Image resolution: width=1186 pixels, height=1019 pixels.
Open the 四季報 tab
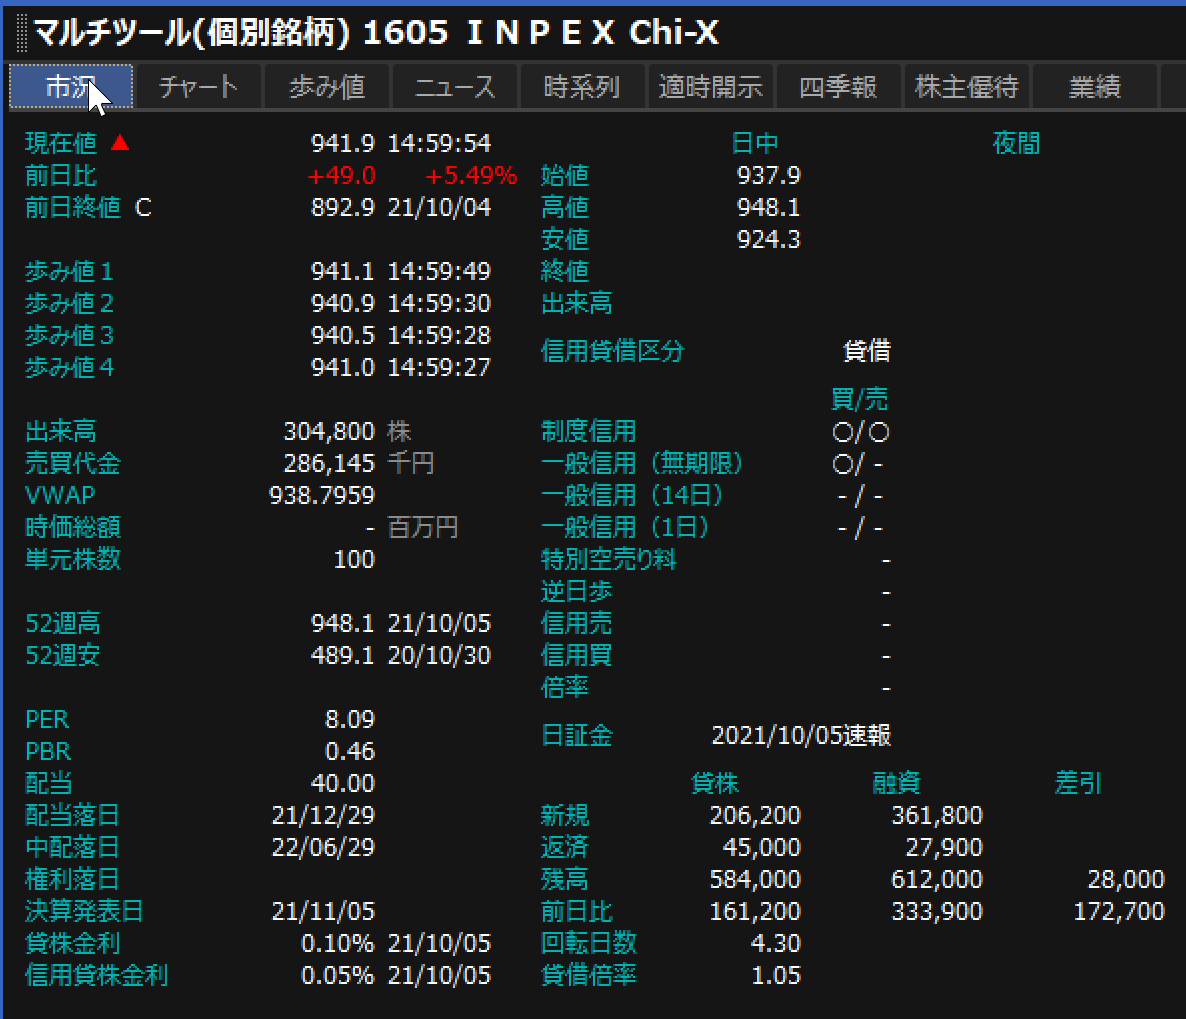click(x=838, y=87)
